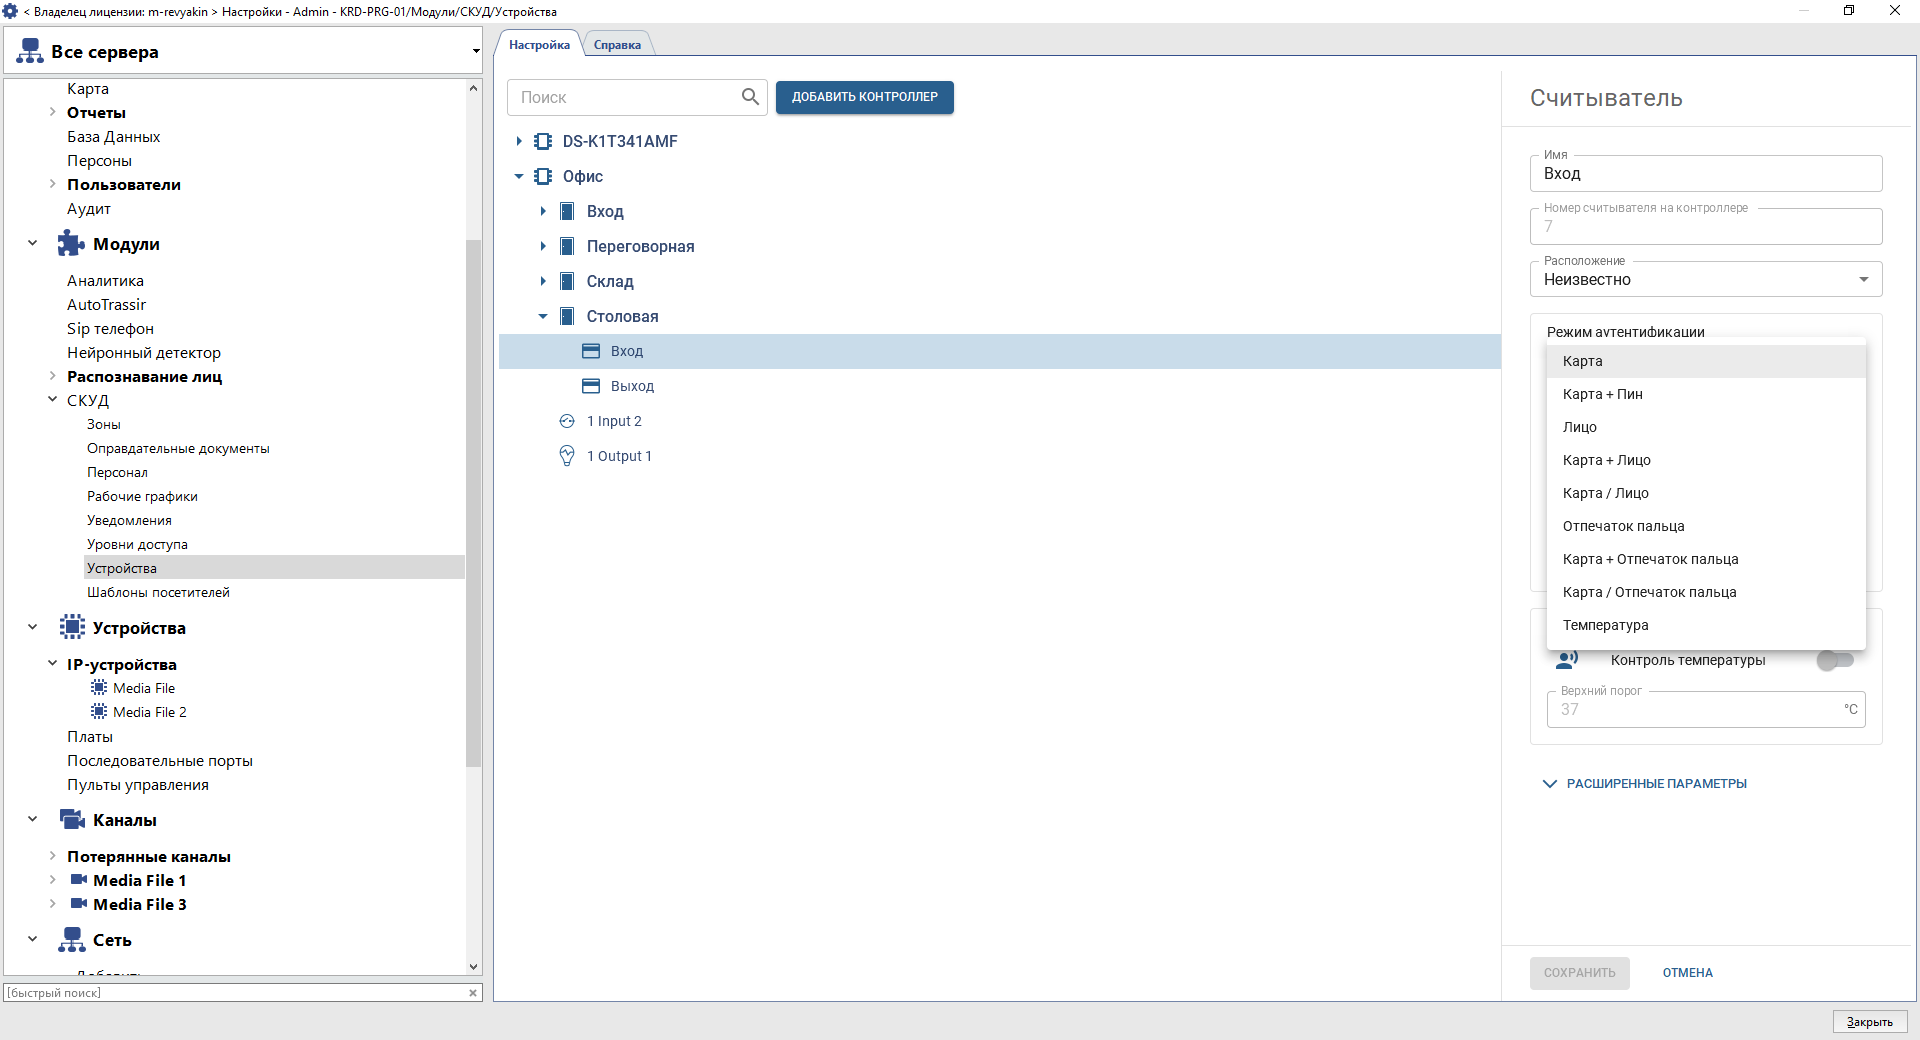1920x1040 pixels.
Task: Select 1 Output 1 row
Action: 1000,456
